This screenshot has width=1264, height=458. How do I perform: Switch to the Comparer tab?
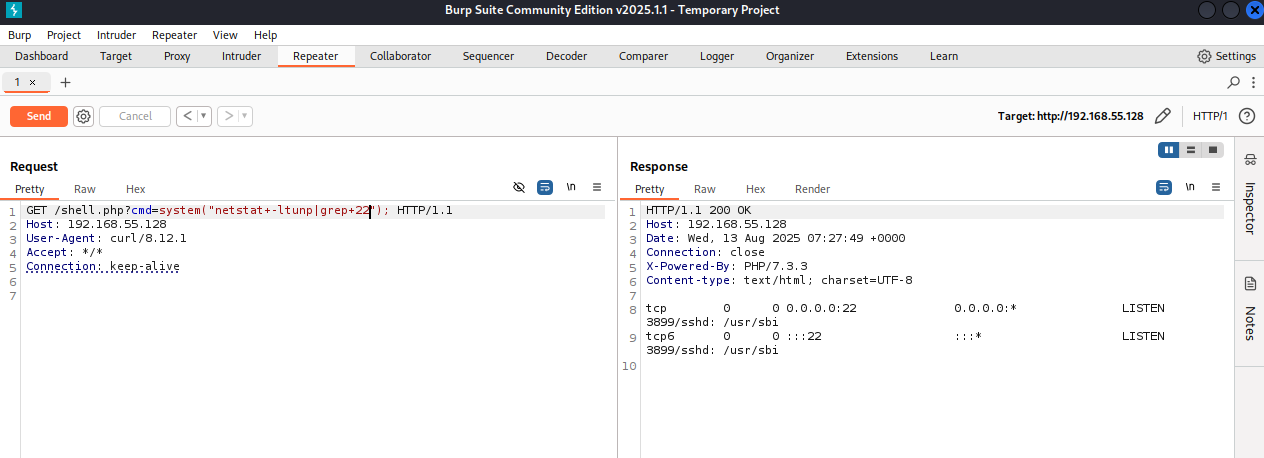(643, 56)
